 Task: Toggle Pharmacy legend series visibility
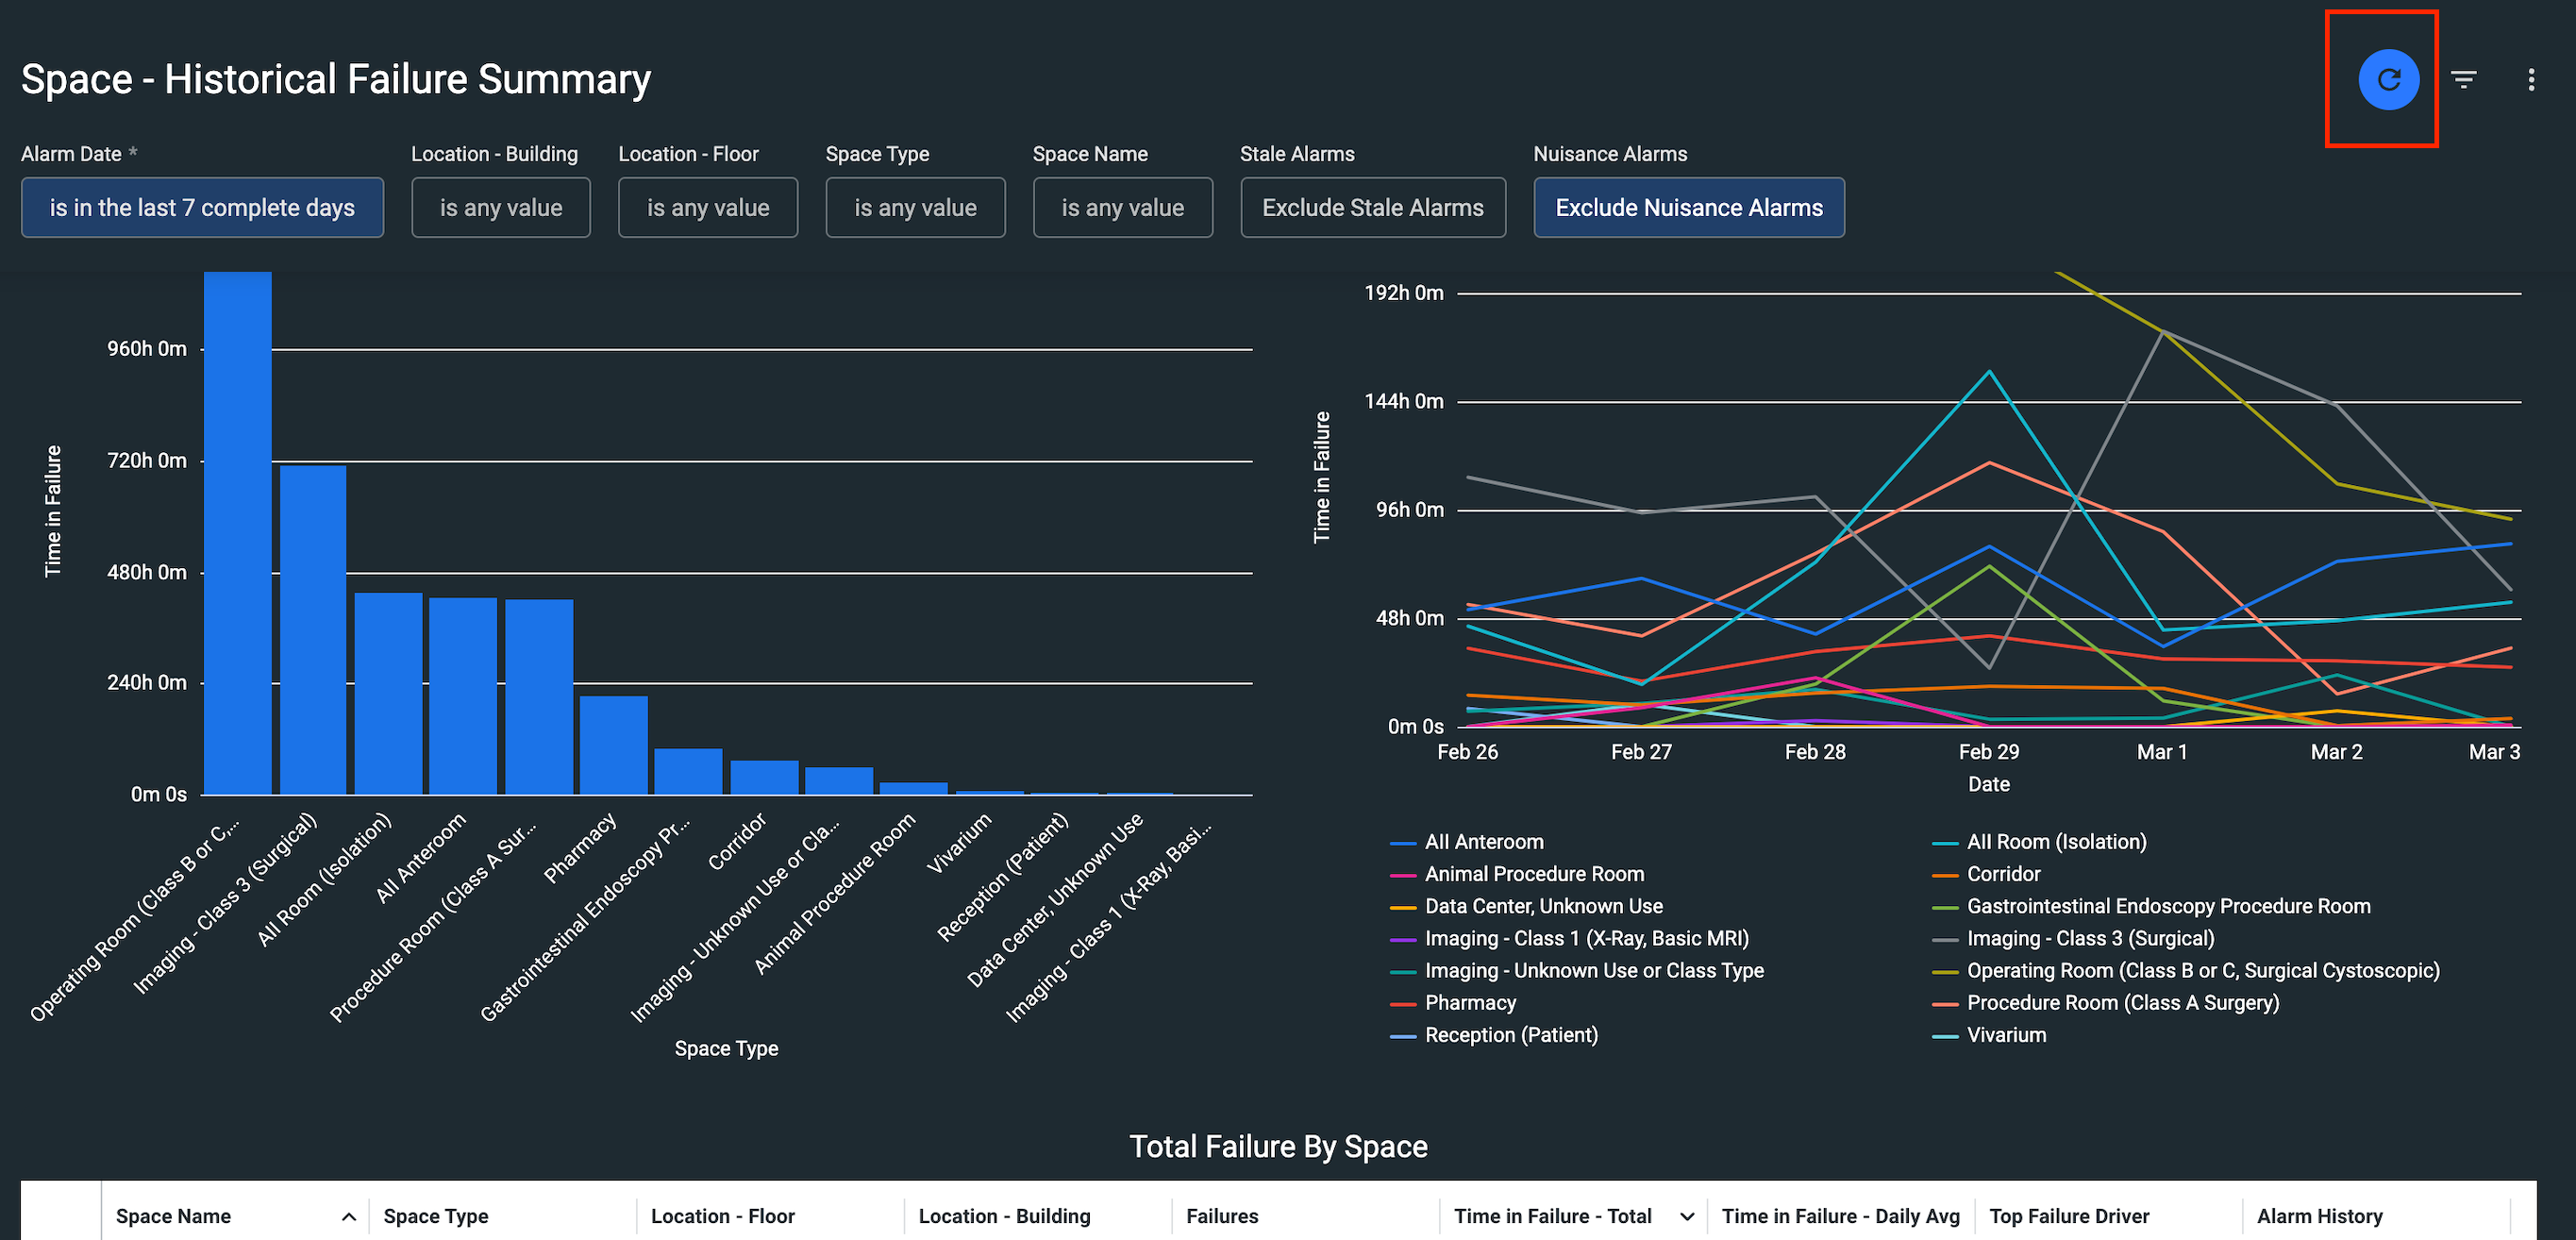click(1469, 1002)
